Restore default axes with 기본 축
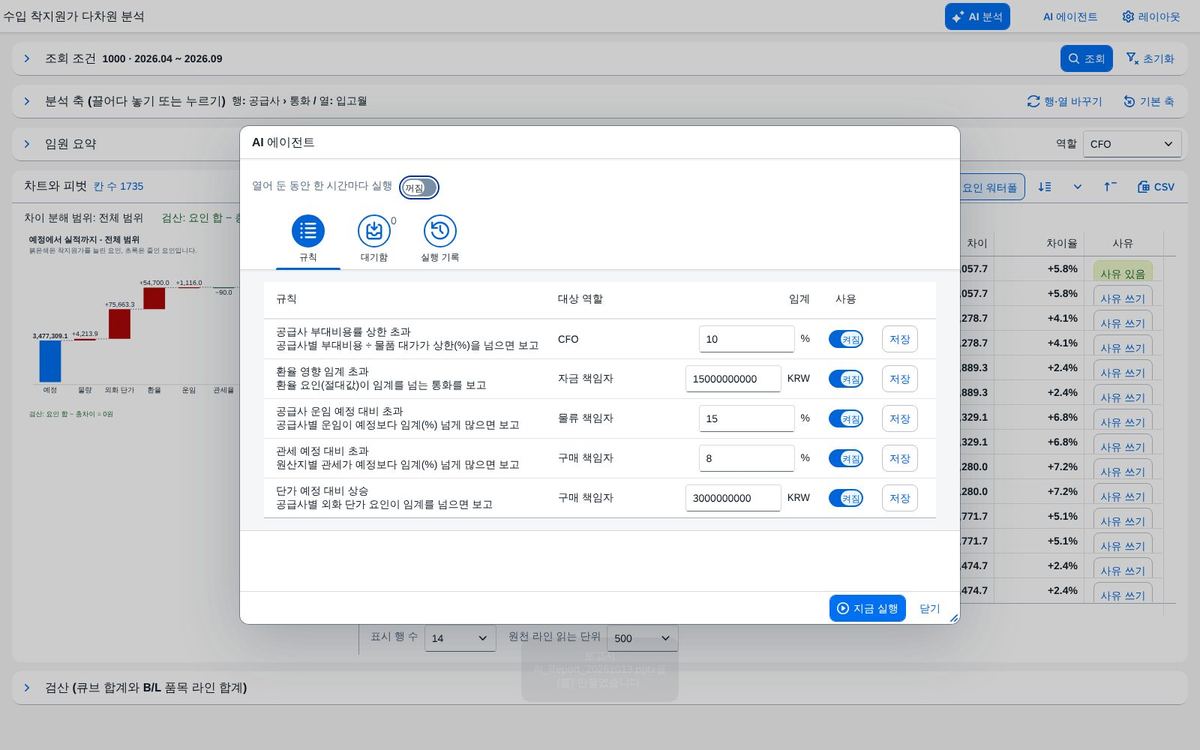 pyautogui.click(x=1149, y=102)
